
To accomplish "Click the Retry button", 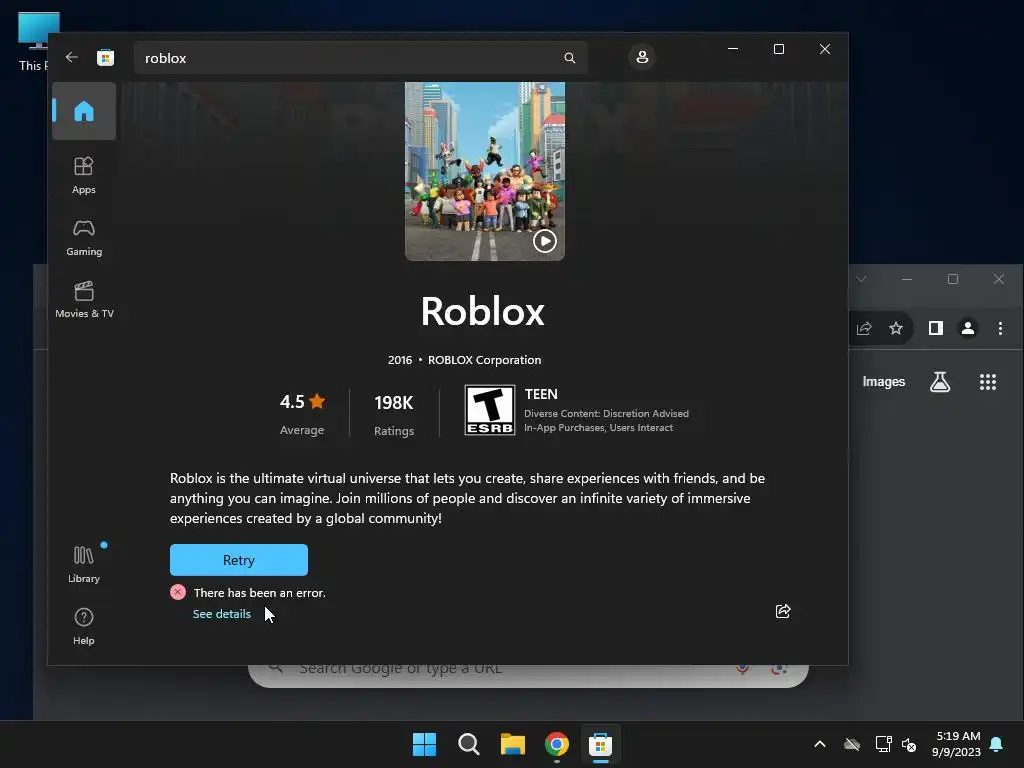I will click(x=238, y=560).
